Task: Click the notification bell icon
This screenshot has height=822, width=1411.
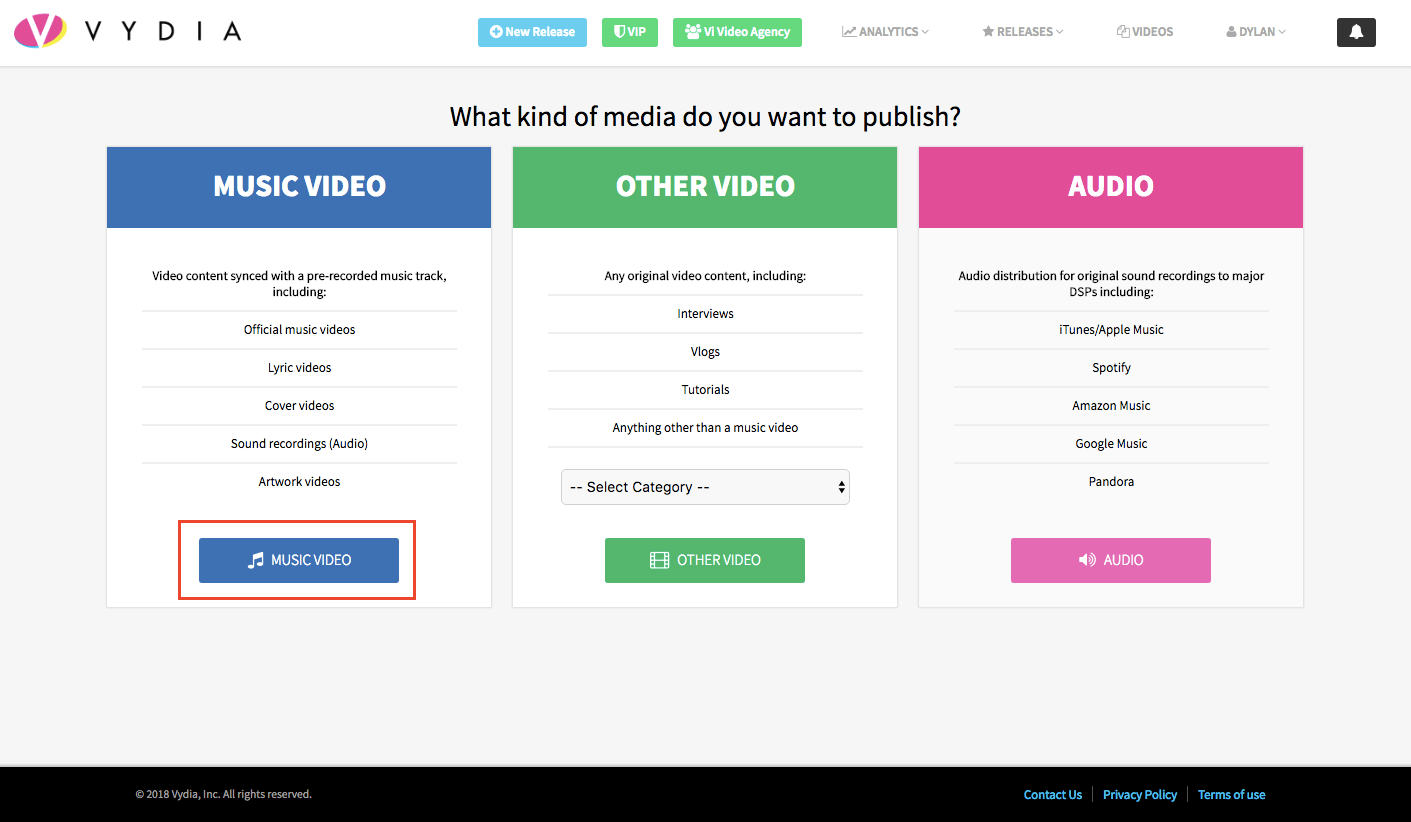Action: [1356, 32]
